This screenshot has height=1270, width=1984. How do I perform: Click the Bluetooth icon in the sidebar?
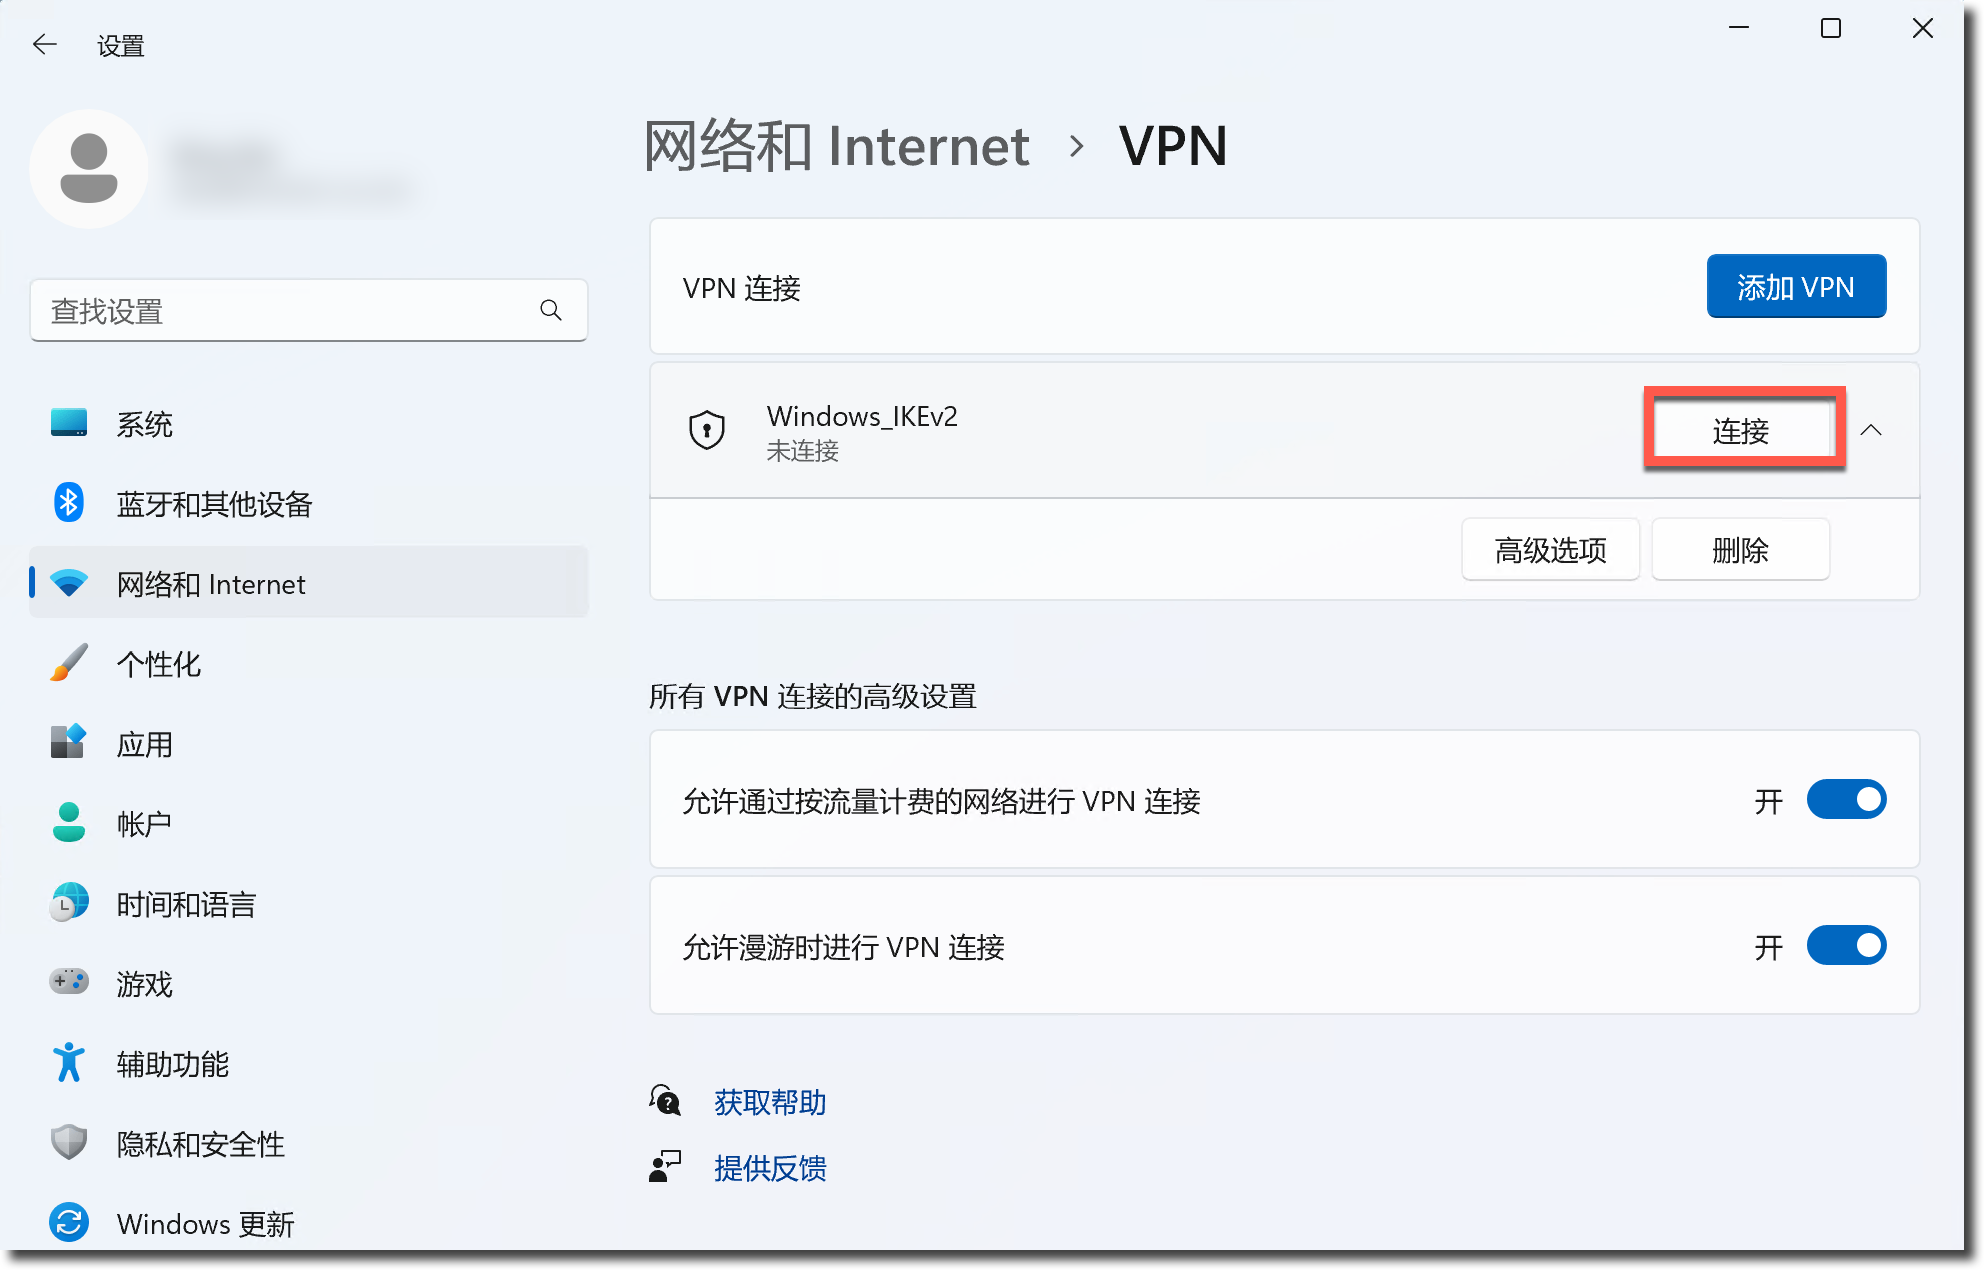[69, 503]
